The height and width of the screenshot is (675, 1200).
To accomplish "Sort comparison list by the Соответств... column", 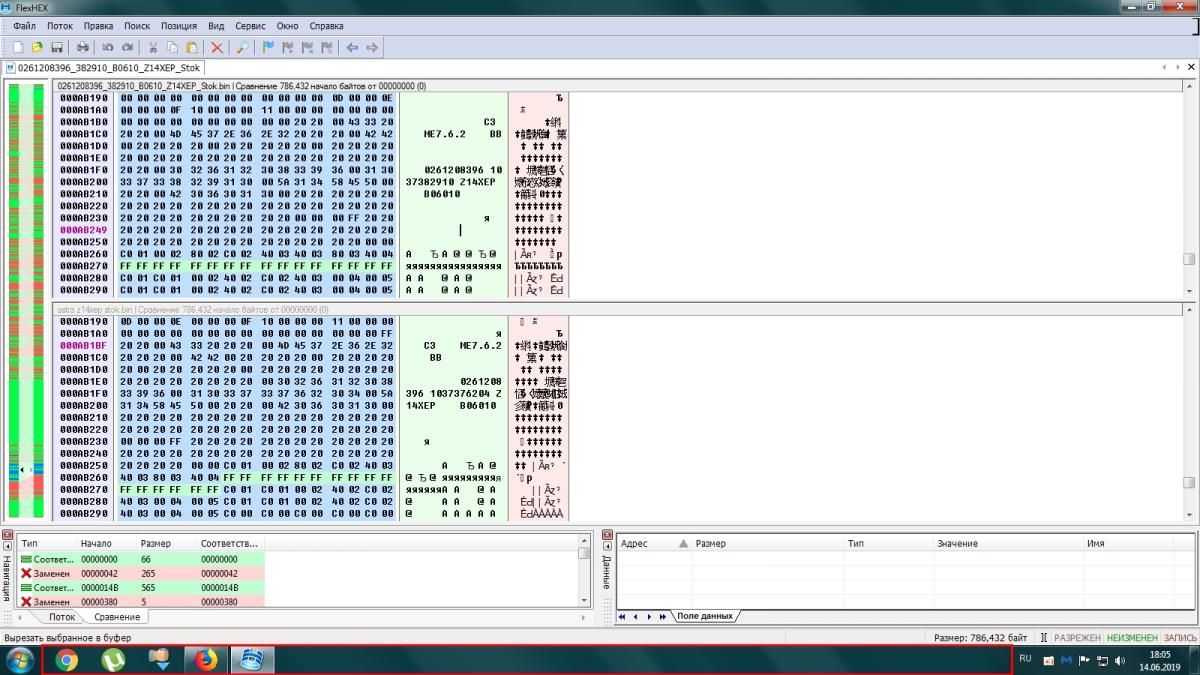I will point(230,543).
